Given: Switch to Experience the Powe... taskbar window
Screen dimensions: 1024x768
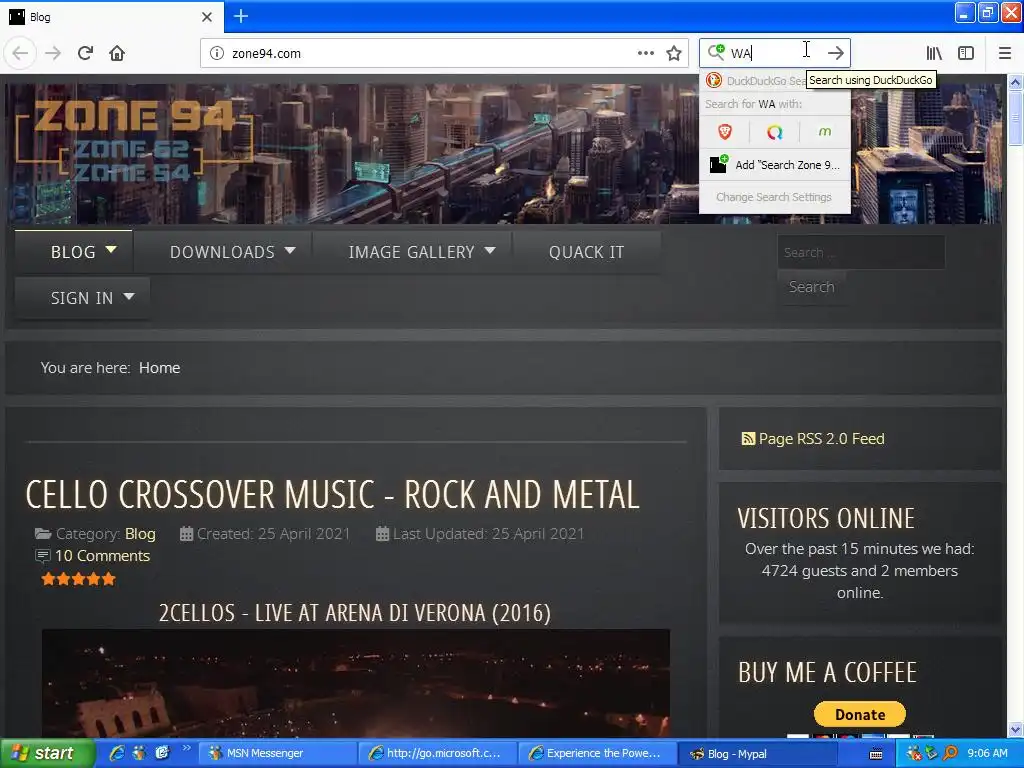Looking at the screenshot, I should [x=597, y=754].
